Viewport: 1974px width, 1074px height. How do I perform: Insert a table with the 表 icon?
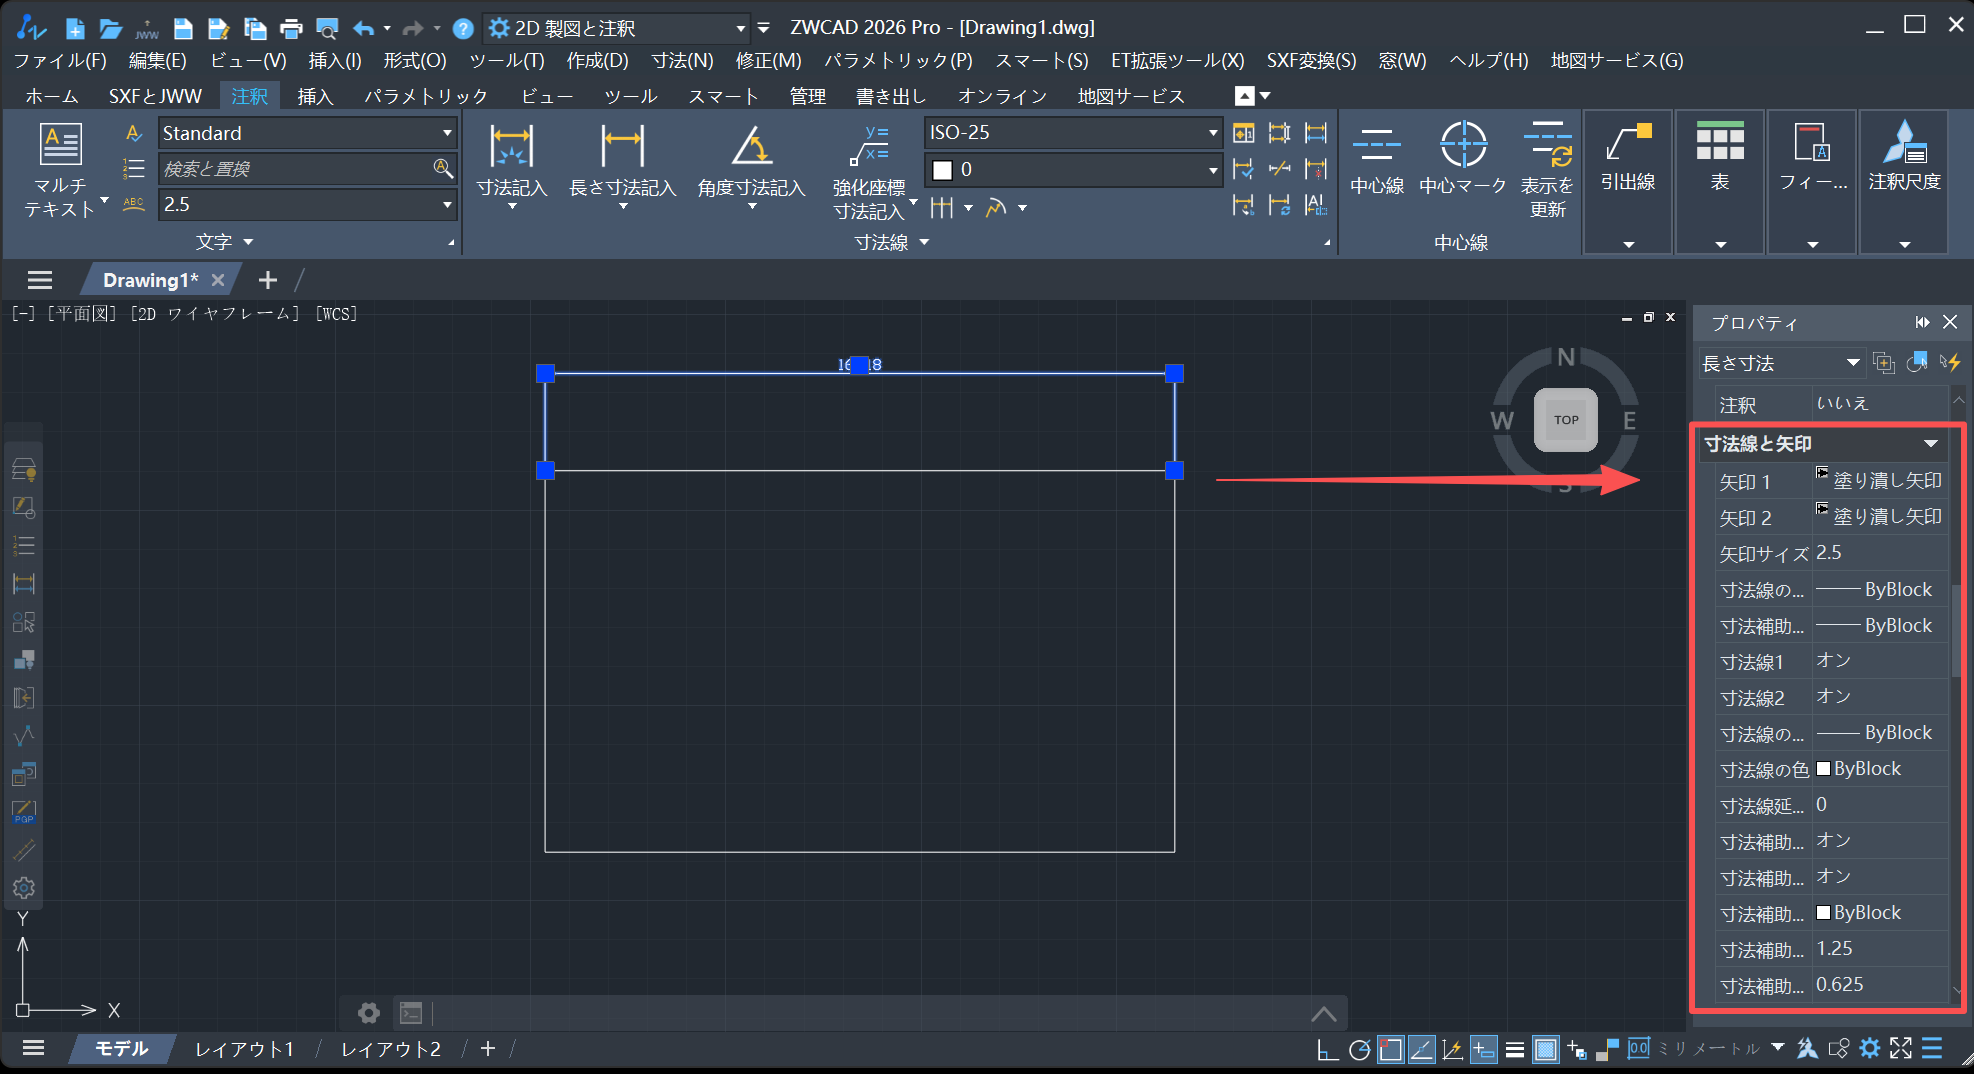[1719, 143]
